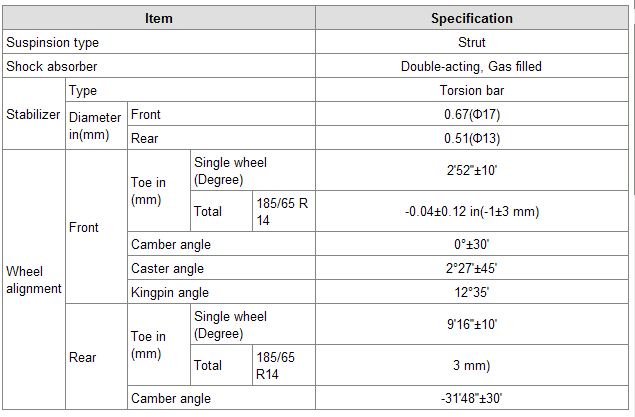Click the rear camber value -31'48"±30'

coord(471,398)
